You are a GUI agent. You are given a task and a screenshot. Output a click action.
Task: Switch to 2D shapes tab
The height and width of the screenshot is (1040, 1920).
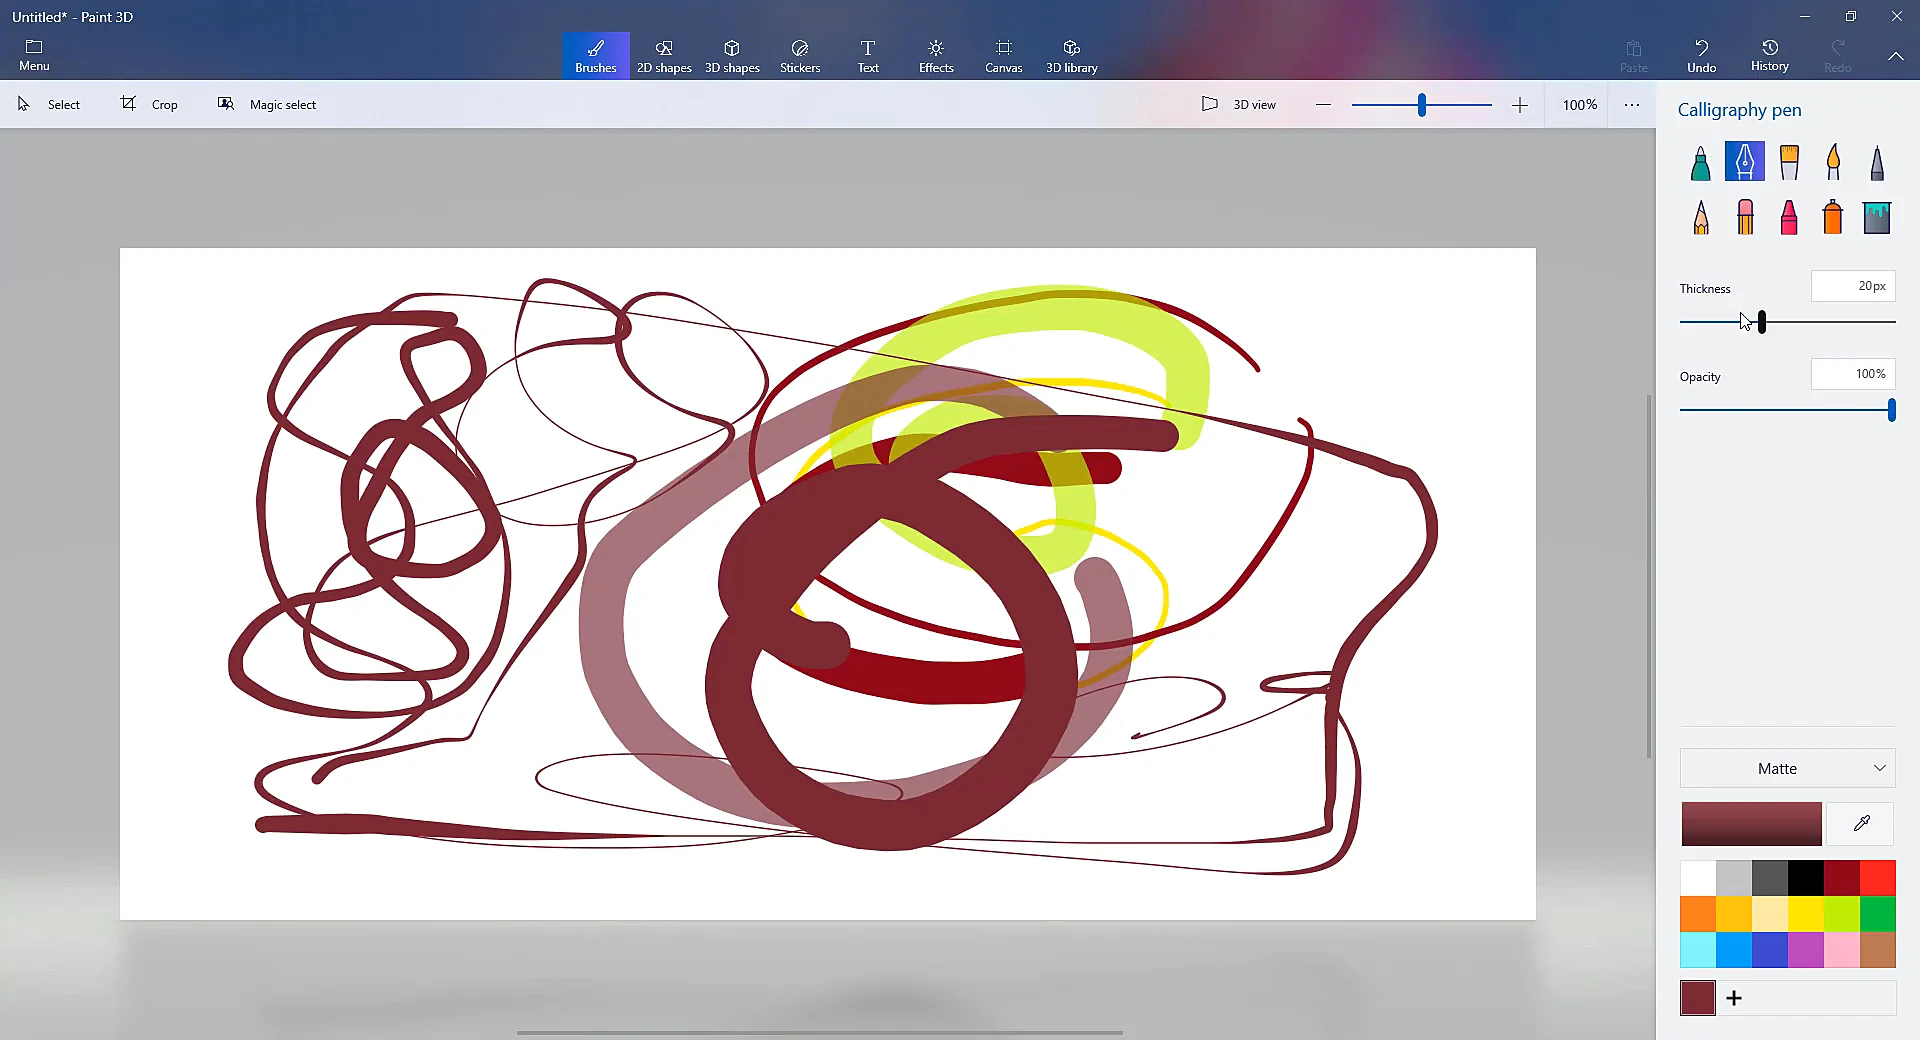pos(664,56)
